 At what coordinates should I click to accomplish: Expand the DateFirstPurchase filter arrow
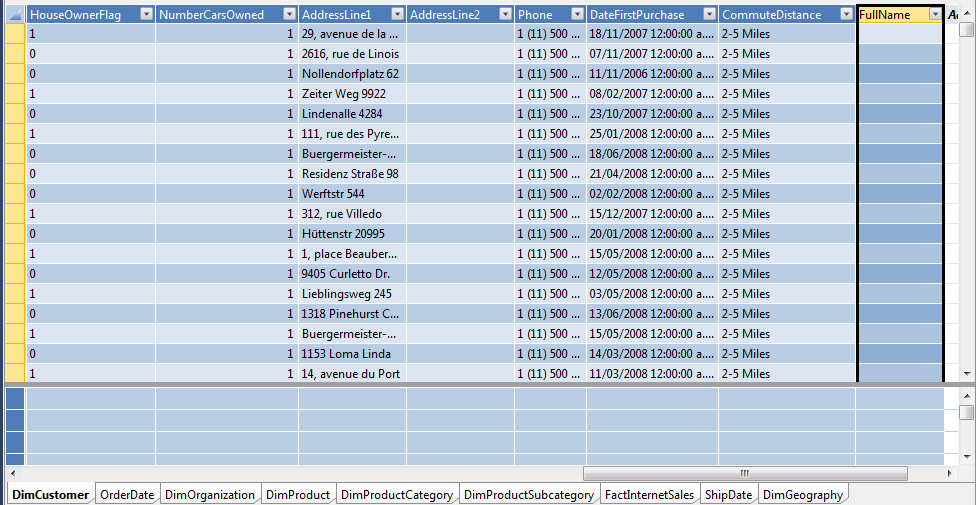tap(709, 15)
